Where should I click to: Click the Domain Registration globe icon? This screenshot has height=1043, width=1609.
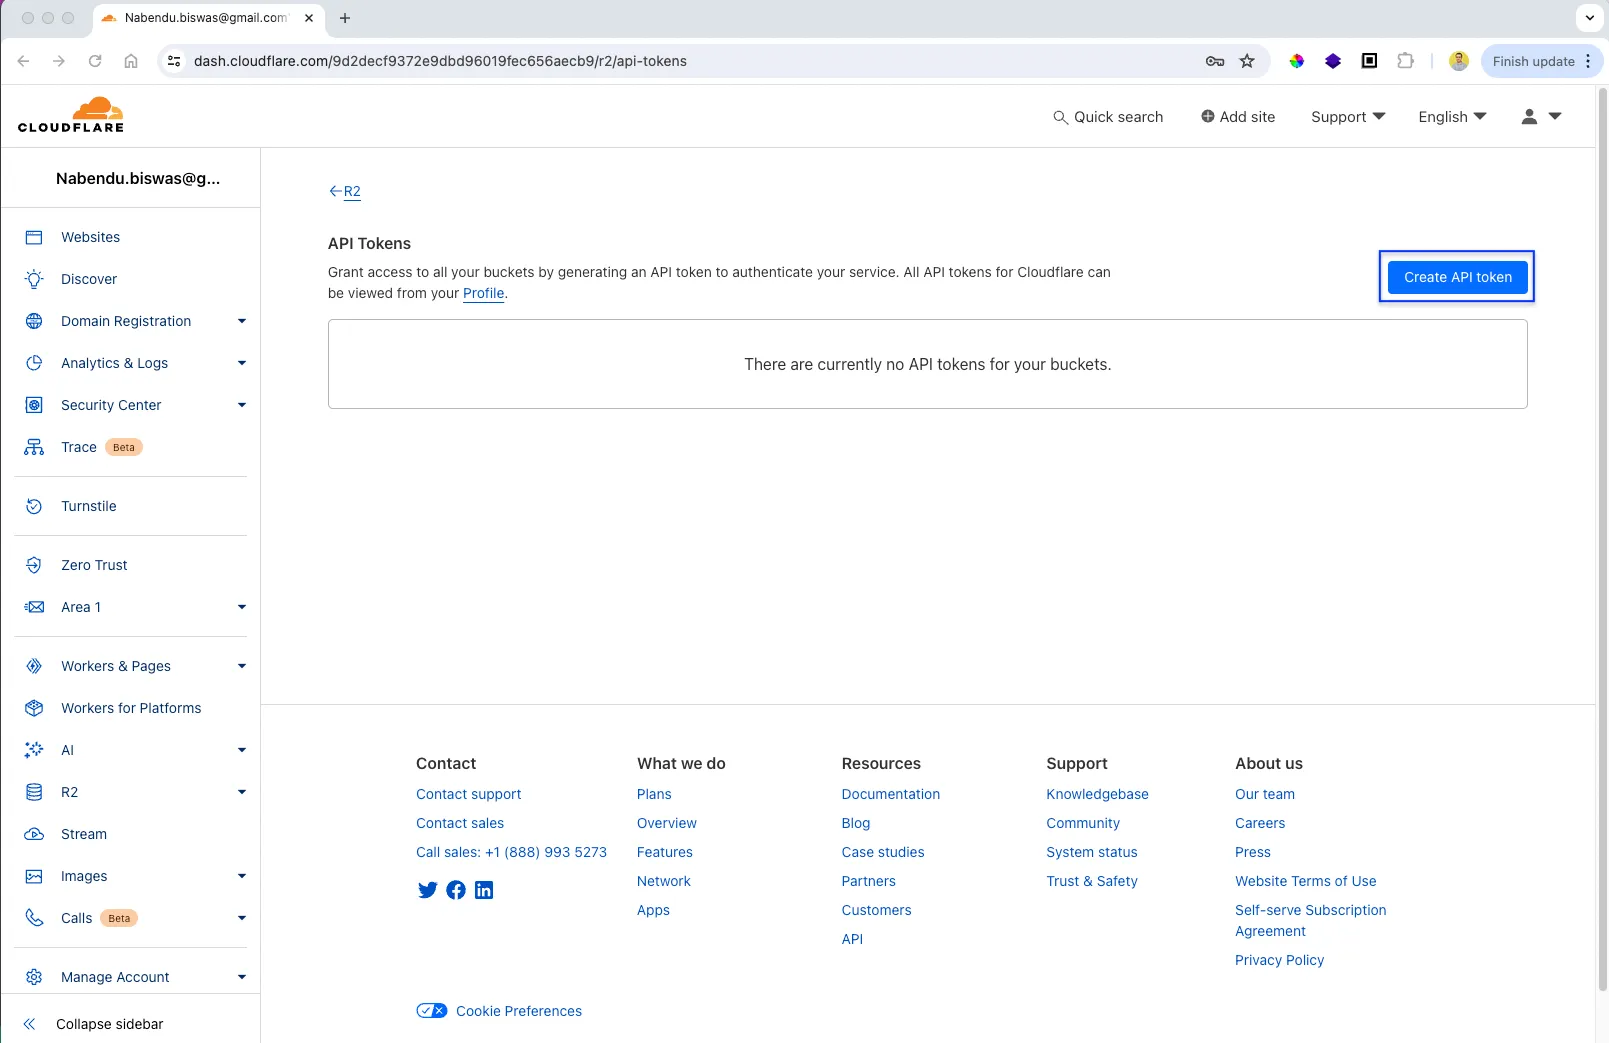(x=34, y=321)
